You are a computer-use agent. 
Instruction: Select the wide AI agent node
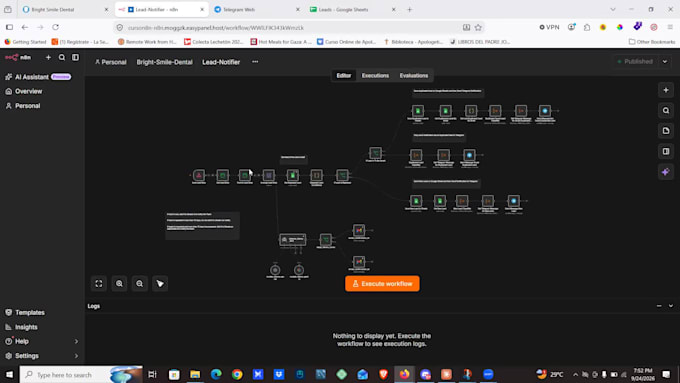[x=293, y=239]
